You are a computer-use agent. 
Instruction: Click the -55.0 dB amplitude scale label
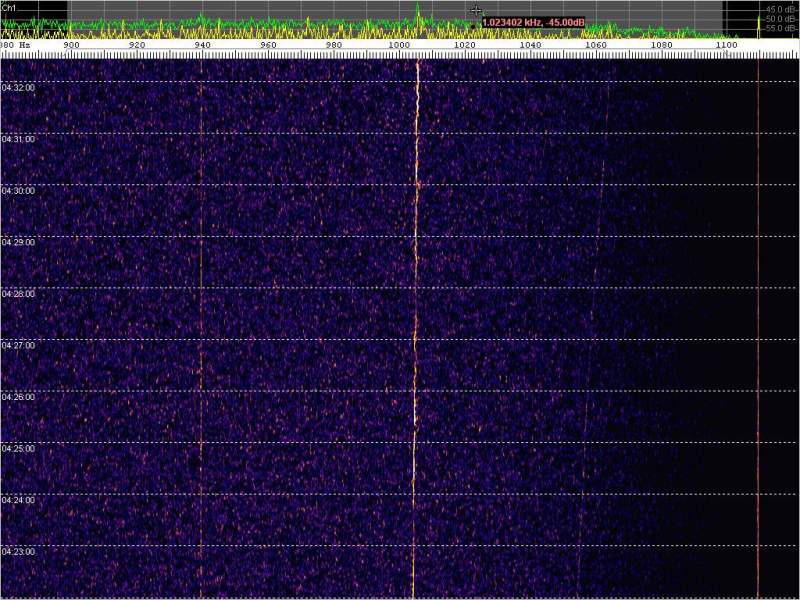click(x=778, y=29)
